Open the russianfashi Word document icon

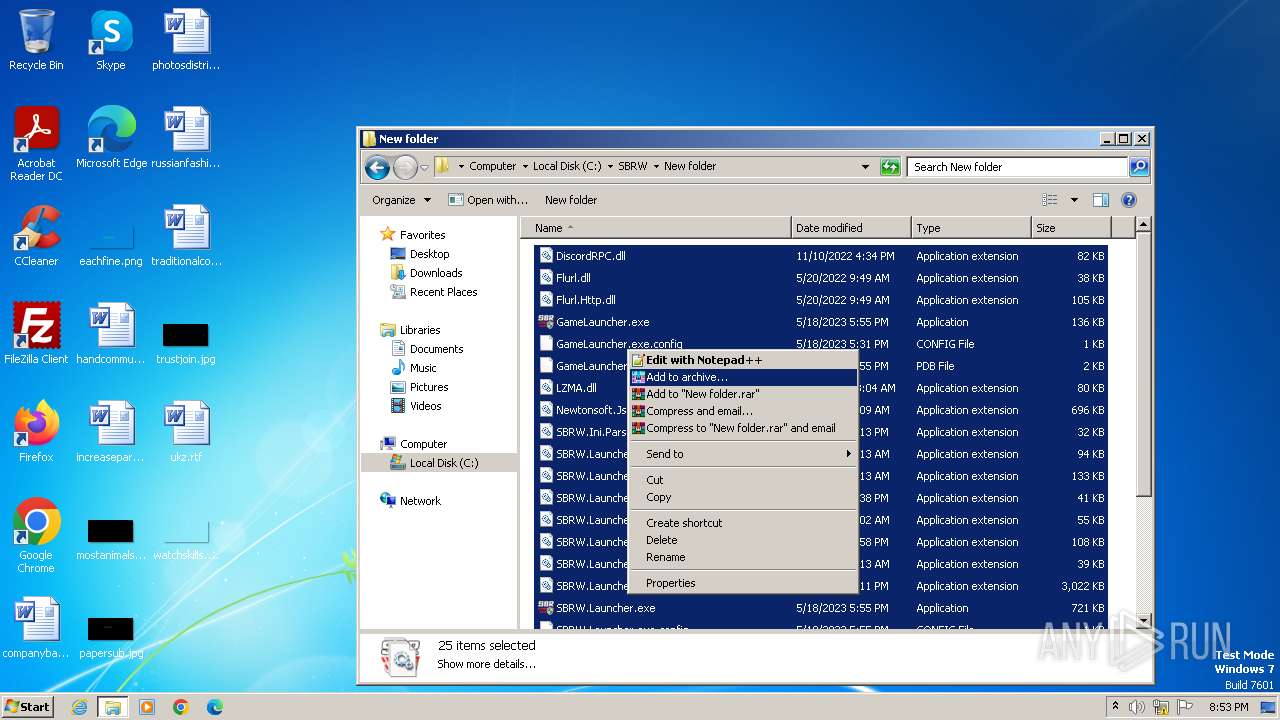(x=186, y=138)
